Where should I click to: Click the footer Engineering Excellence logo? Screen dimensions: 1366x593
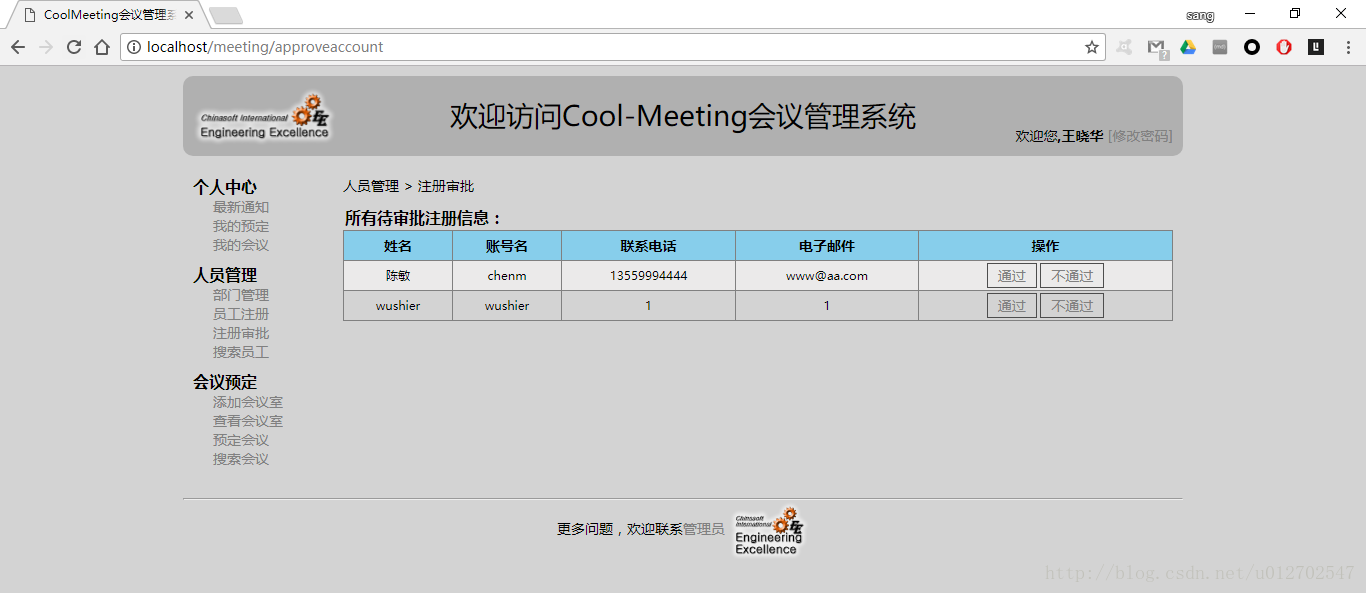click(768, 531)
